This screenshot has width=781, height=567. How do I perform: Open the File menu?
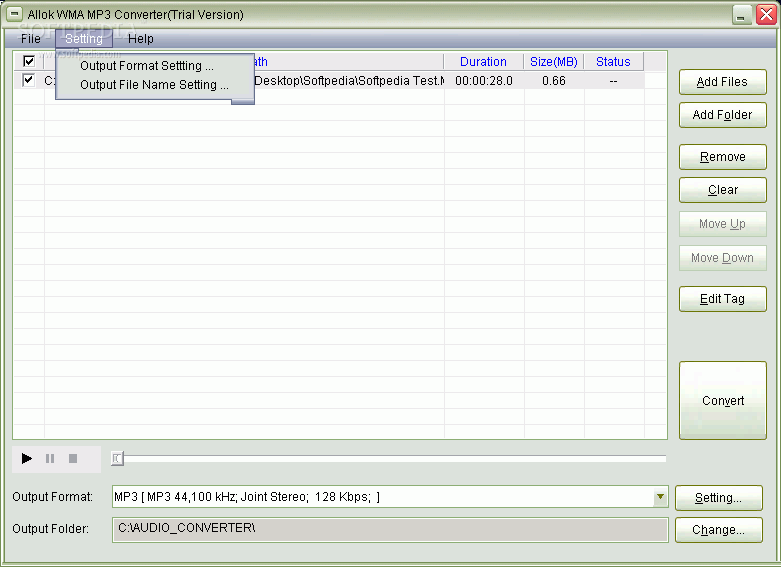[x=30, y=38]
